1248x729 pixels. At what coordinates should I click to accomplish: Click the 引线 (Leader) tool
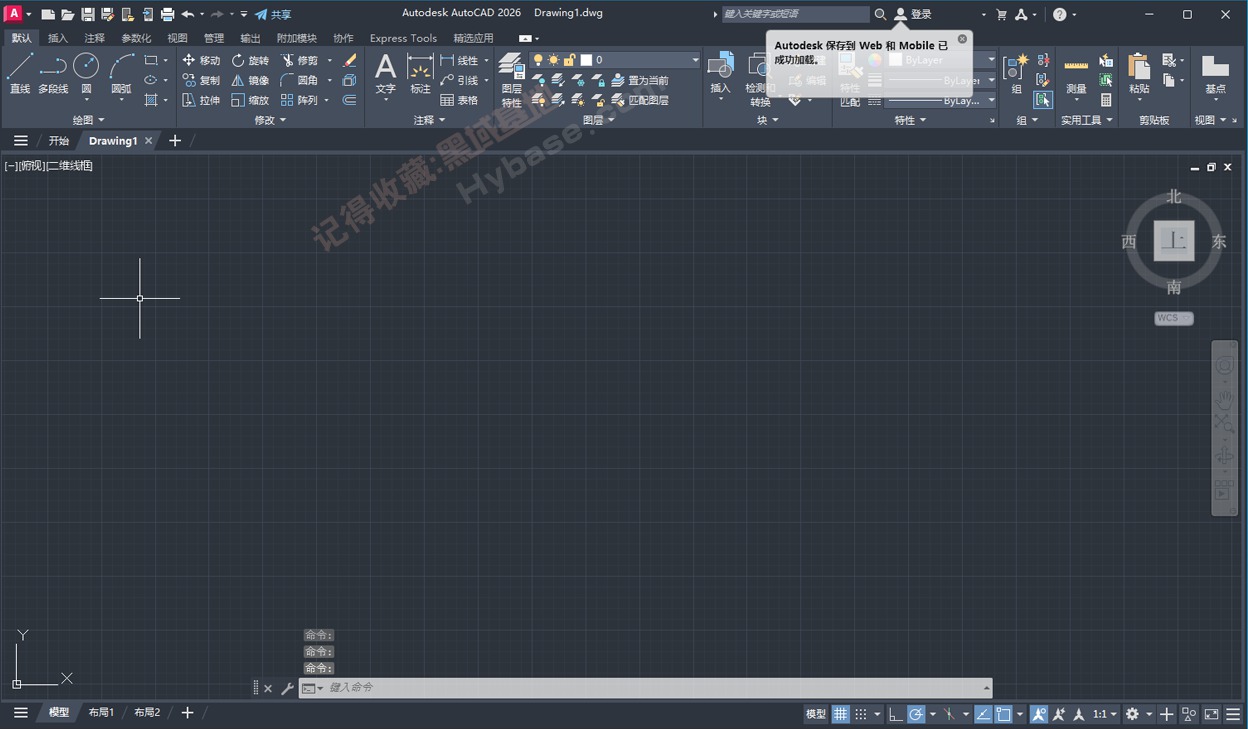tap(459, 80)
